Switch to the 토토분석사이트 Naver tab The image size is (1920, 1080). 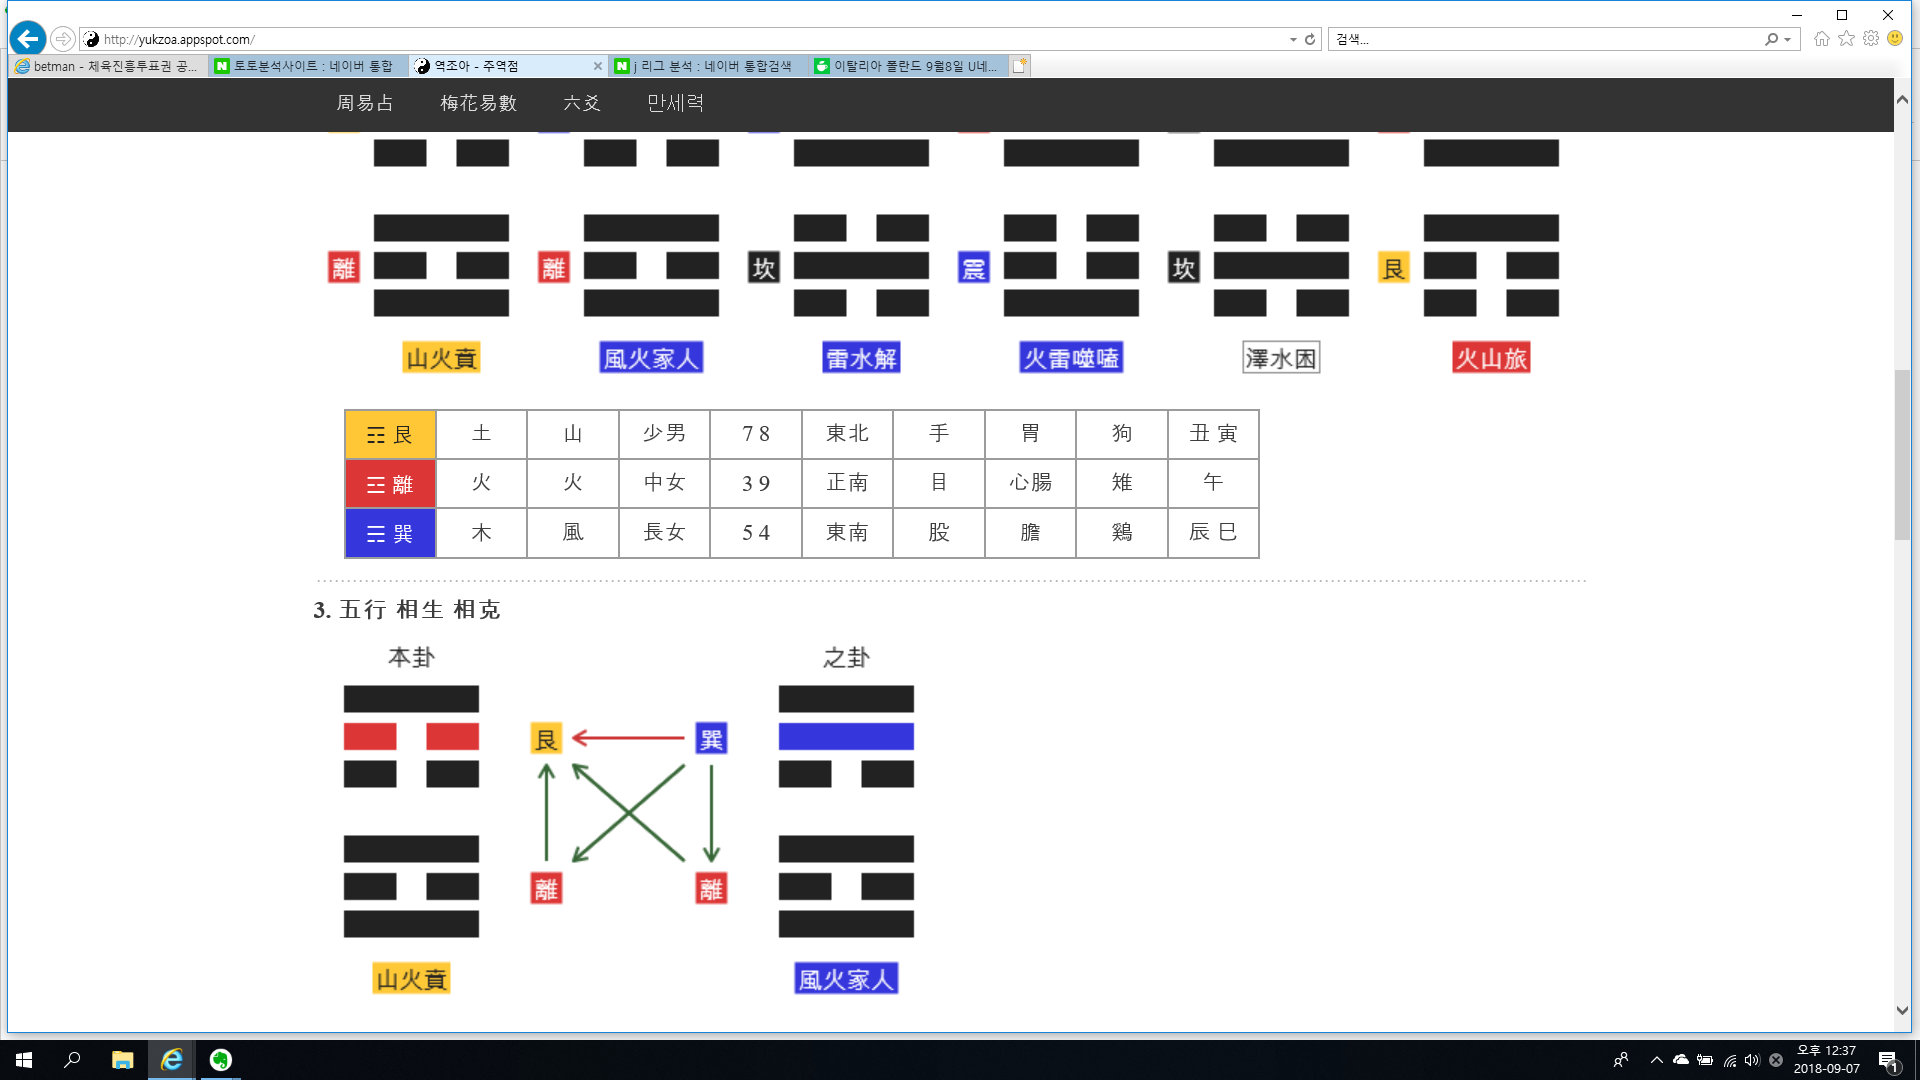[x=309, y=66]
